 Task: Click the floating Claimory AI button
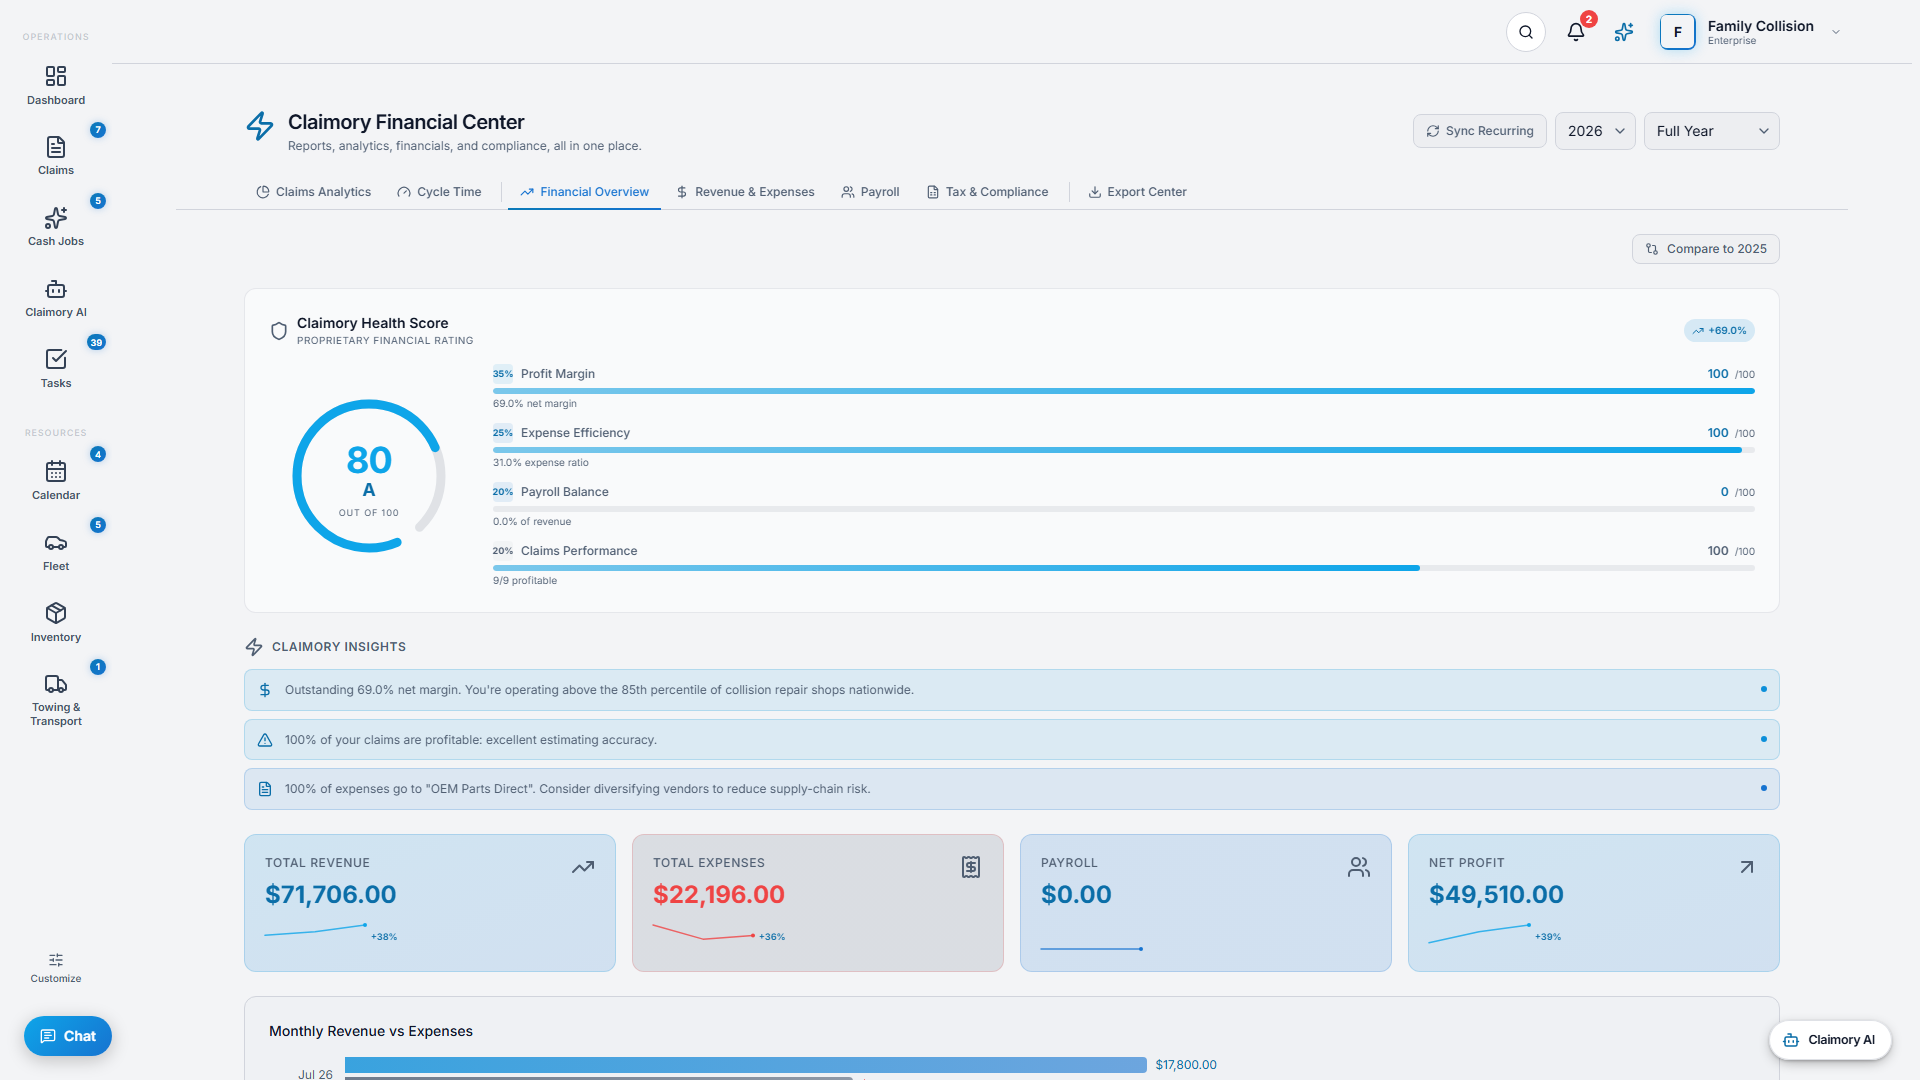[x=1830, y=1040]
